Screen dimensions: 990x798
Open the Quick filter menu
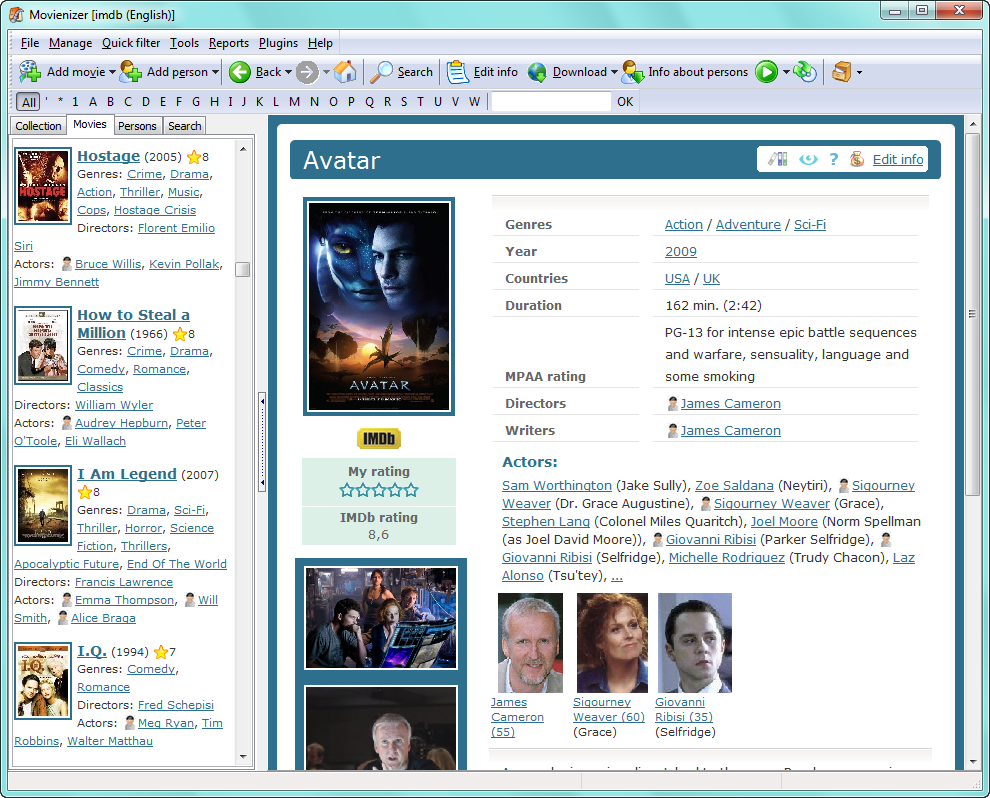coord(131,43)
